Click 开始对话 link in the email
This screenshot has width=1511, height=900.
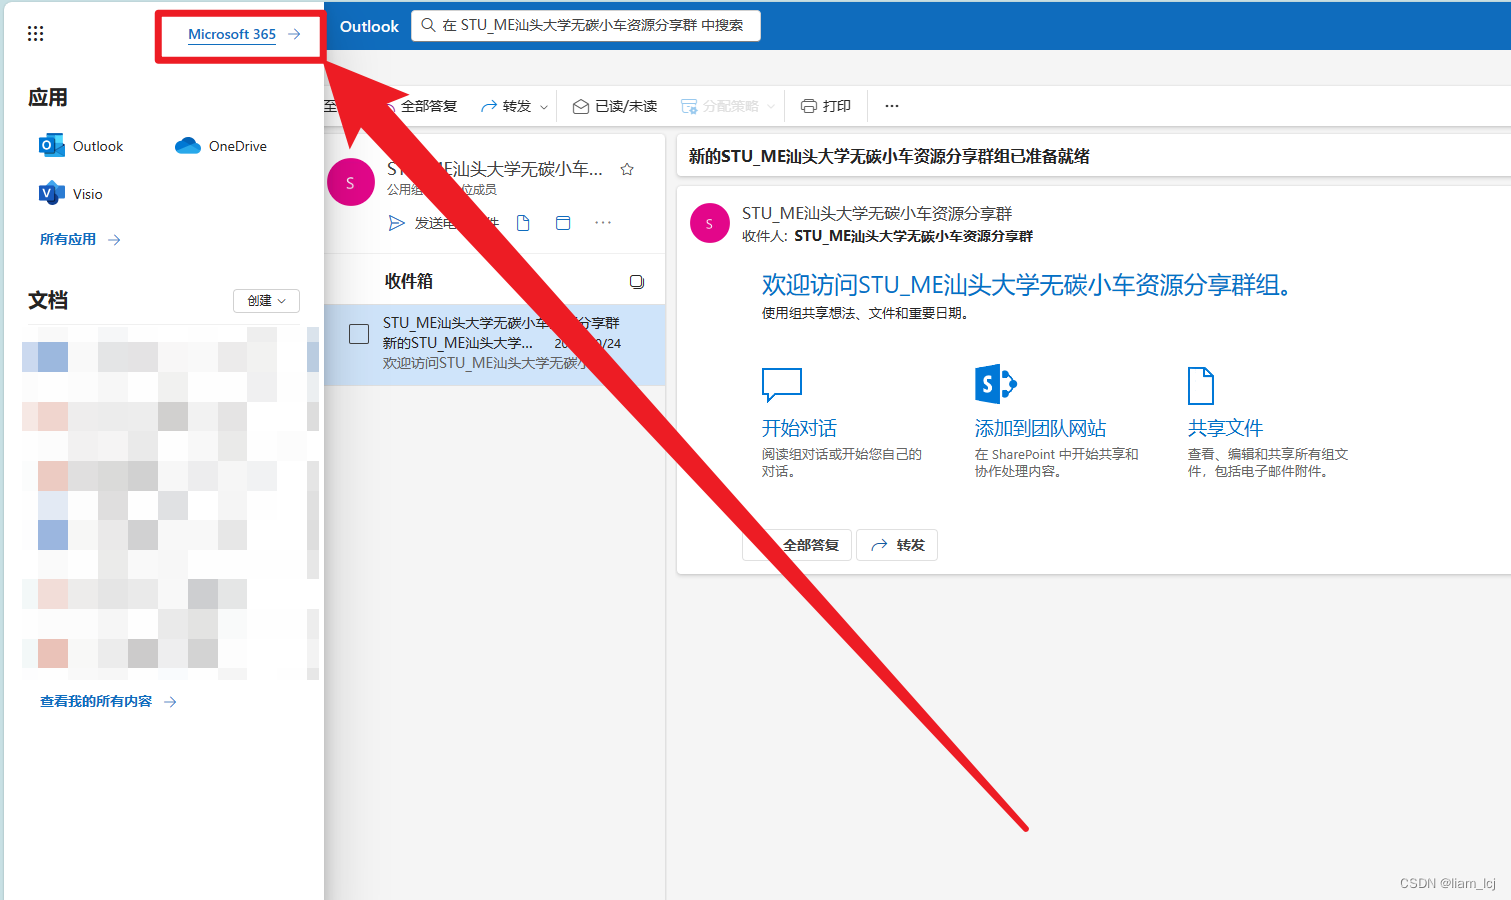point(799,428)
